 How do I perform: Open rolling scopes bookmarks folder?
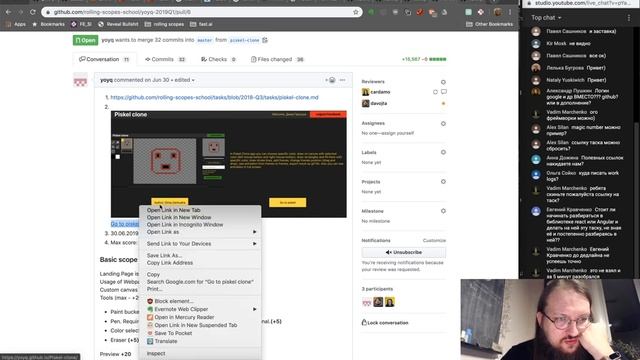click(x=164, y=24)
